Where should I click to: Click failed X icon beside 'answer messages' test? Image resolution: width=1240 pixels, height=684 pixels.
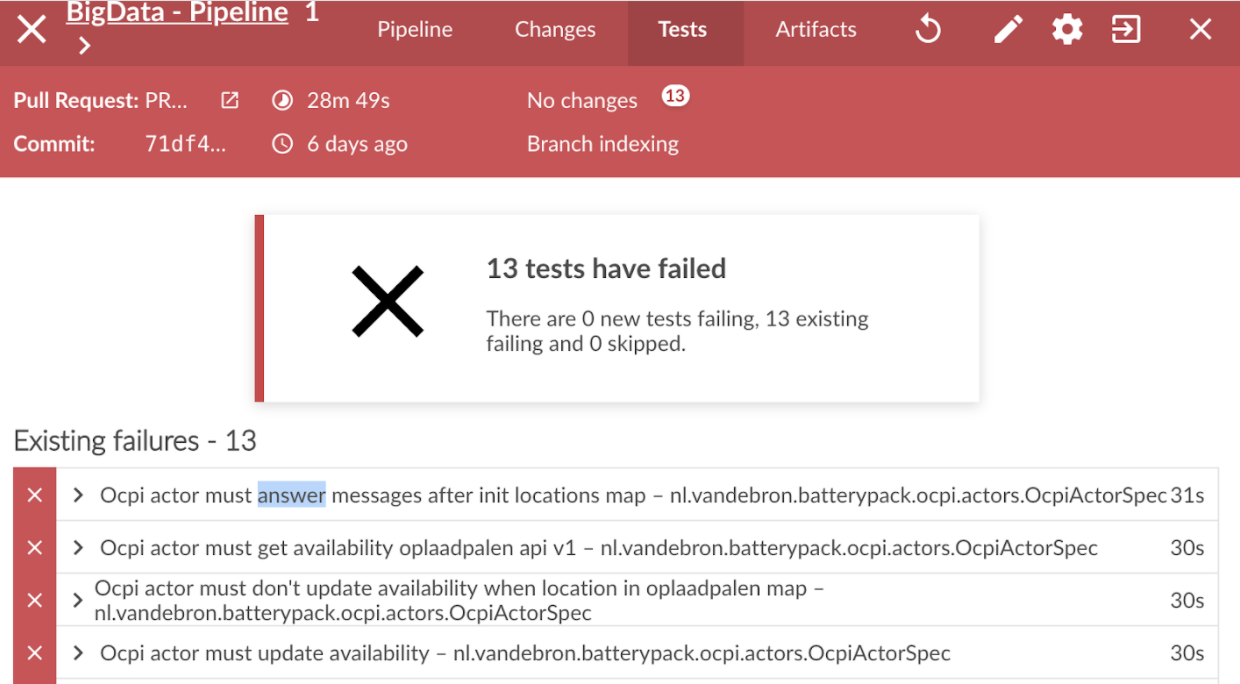click(35, 495)
